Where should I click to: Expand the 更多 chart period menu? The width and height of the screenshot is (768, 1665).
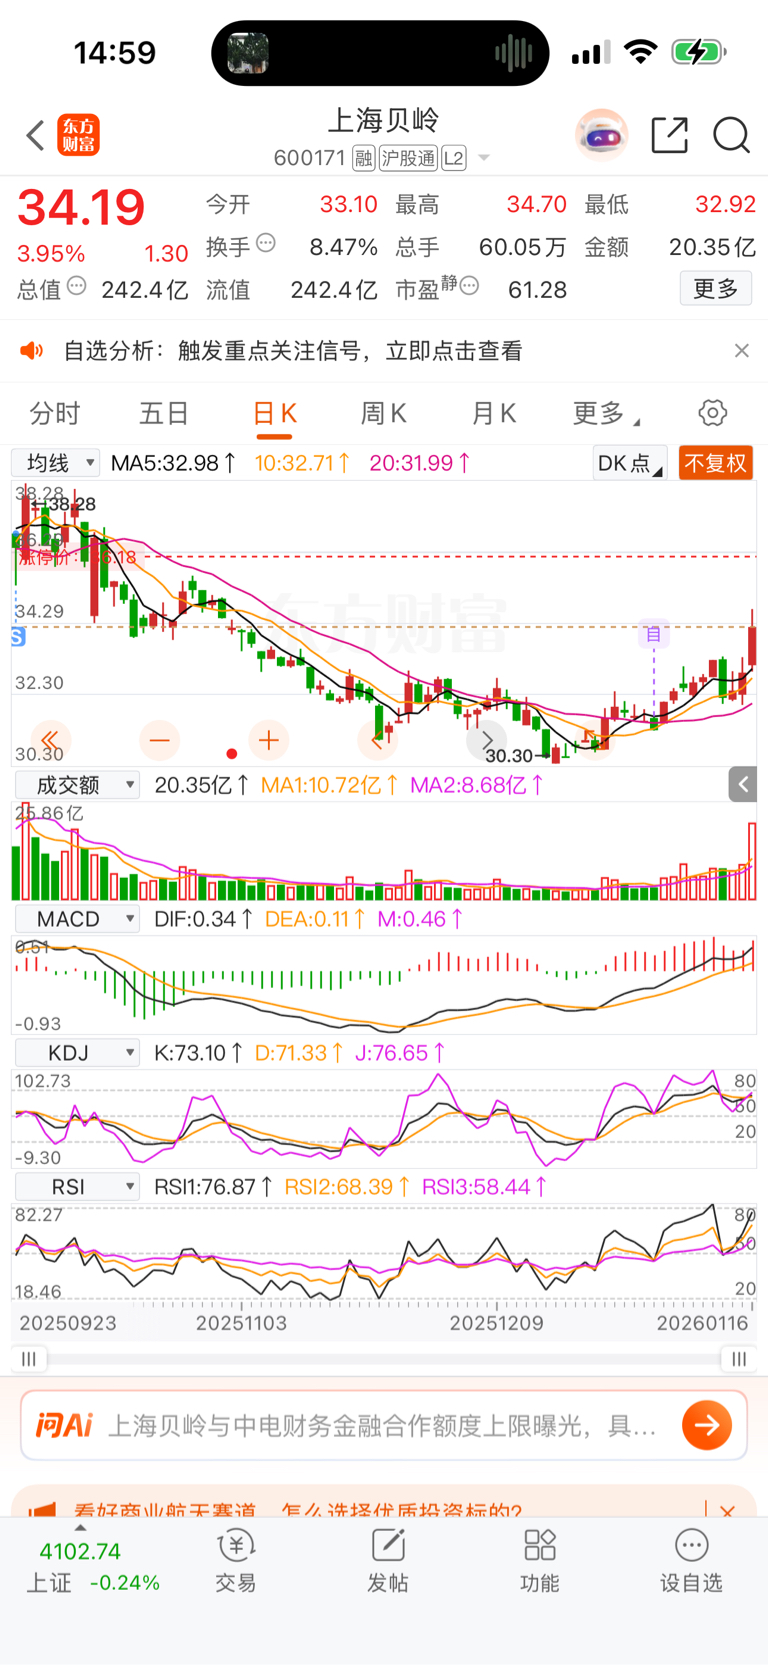click(605, 413)
